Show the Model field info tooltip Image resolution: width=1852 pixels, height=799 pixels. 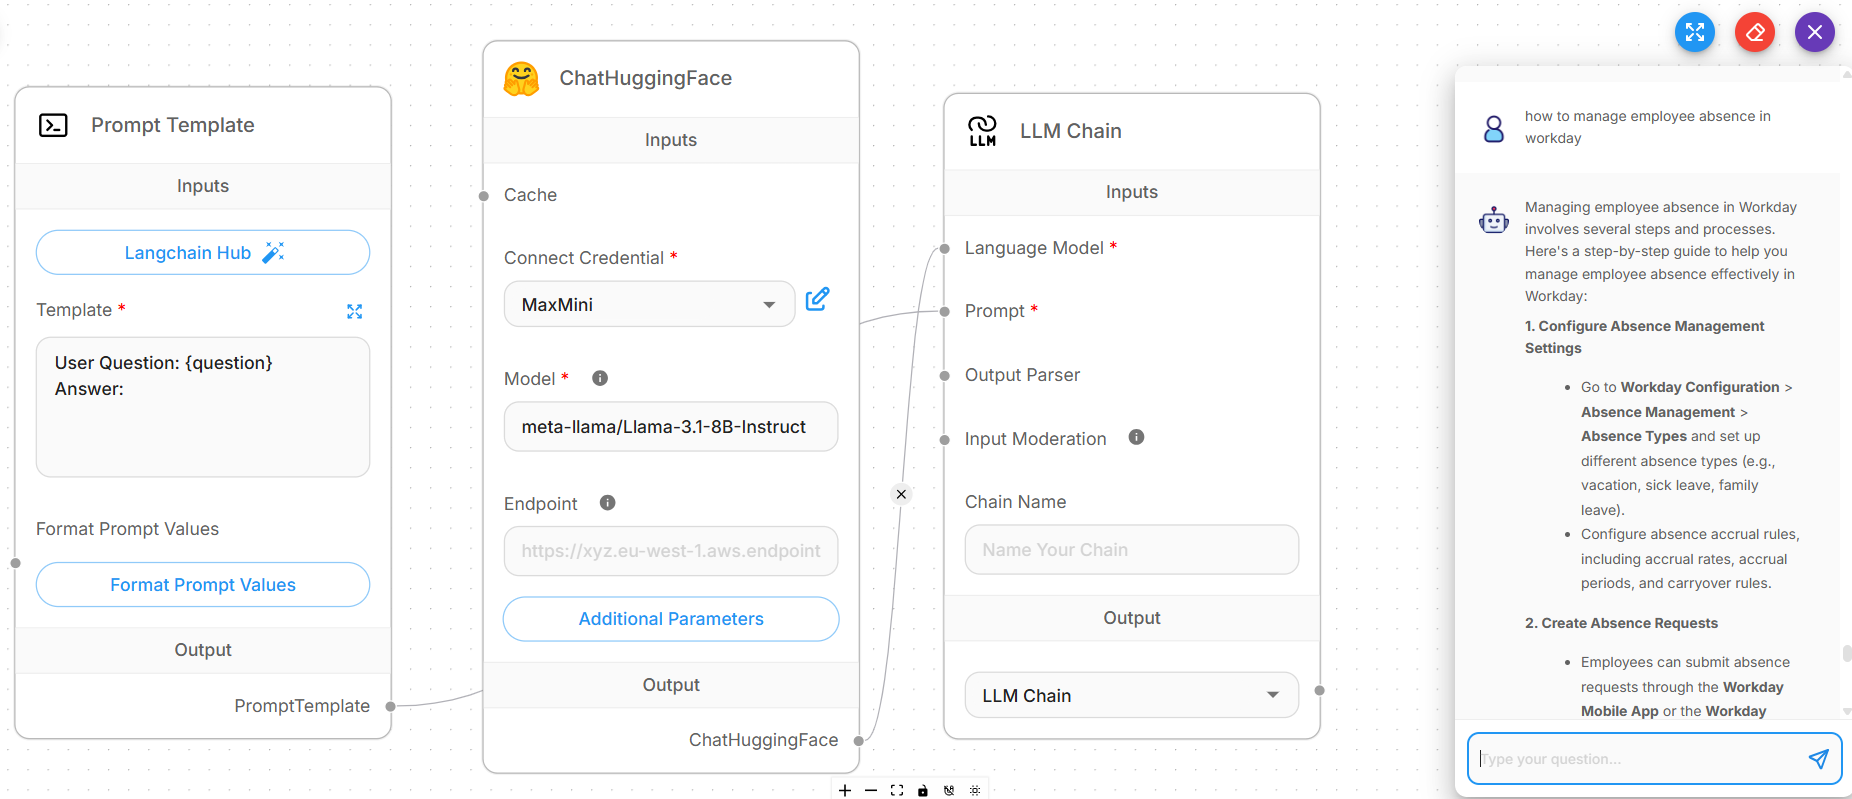(599, 378)
